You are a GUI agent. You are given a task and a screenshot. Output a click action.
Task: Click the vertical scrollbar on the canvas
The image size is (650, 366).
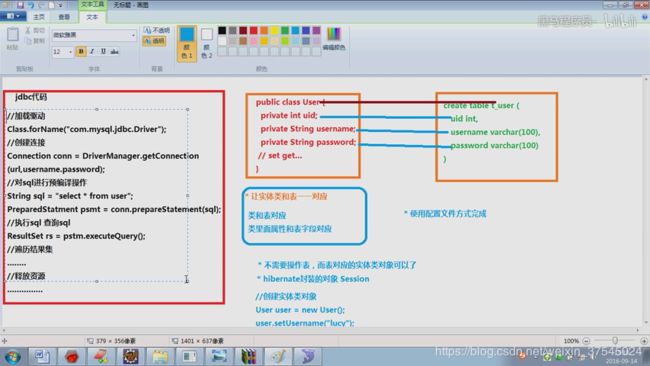646,201
